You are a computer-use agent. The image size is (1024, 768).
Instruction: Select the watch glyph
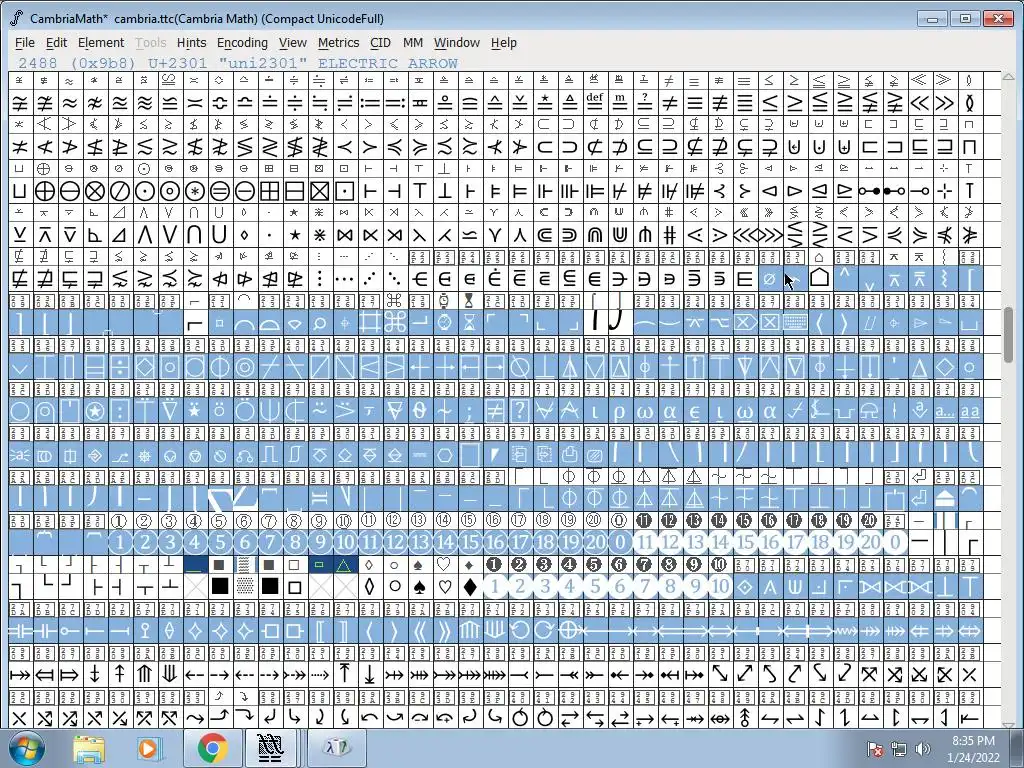pyautogui.click(x=445, y=323)
